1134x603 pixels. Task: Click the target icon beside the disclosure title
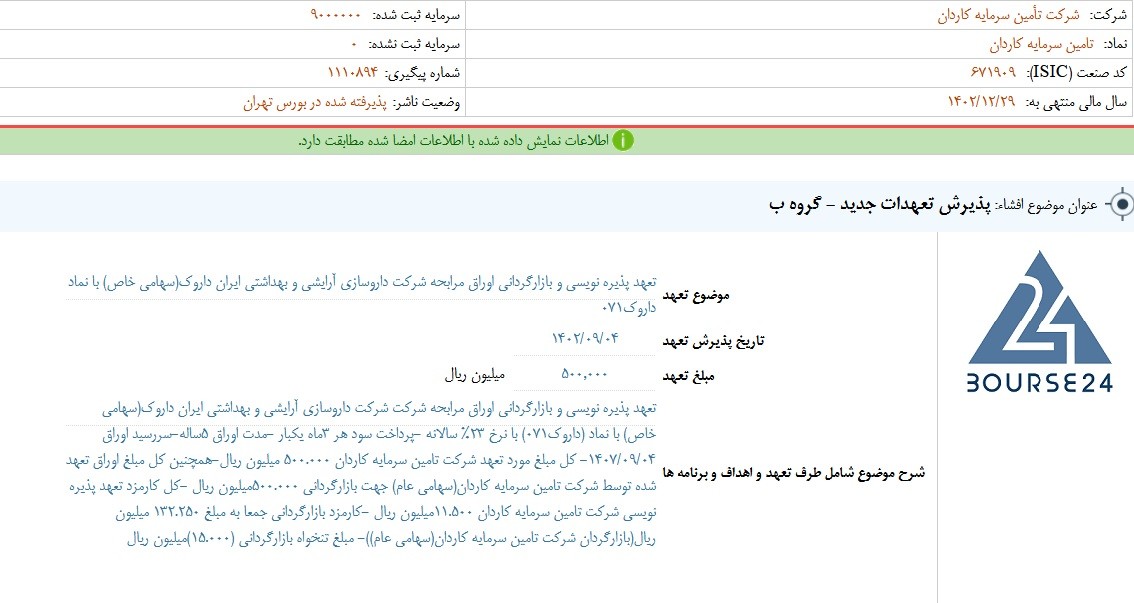(x=1121, y=205)
